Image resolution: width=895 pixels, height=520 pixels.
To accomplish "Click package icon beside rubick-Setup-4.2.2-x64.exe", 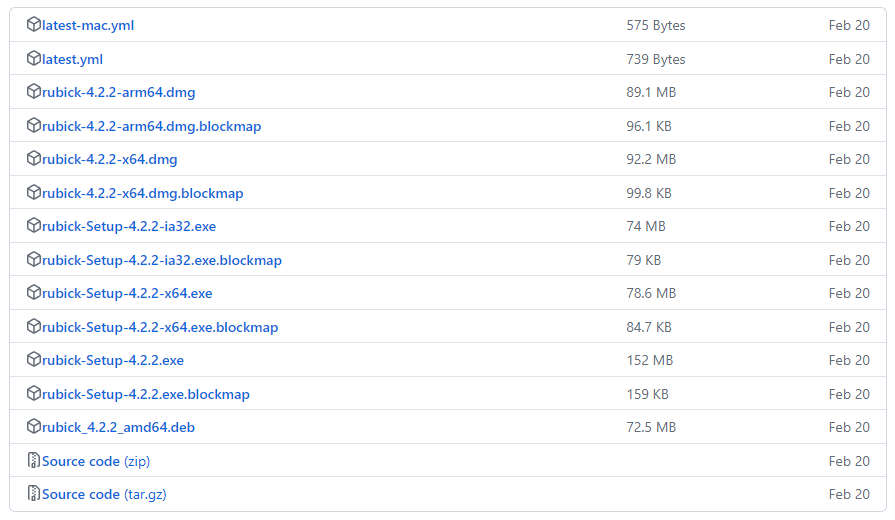I will [x=34, y=292].
